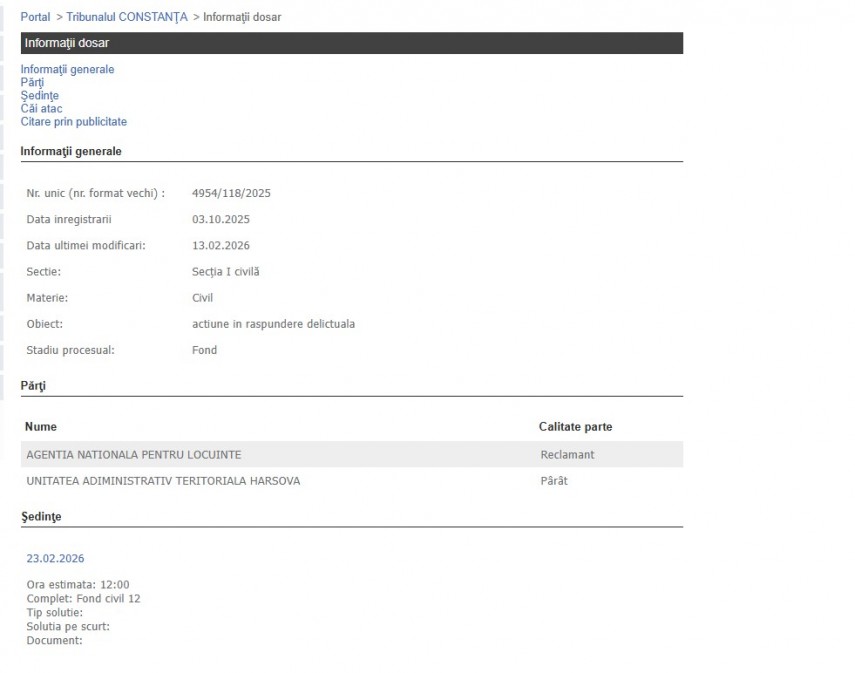Click the Complet: Fond civil 12 text

click(83, 599)
